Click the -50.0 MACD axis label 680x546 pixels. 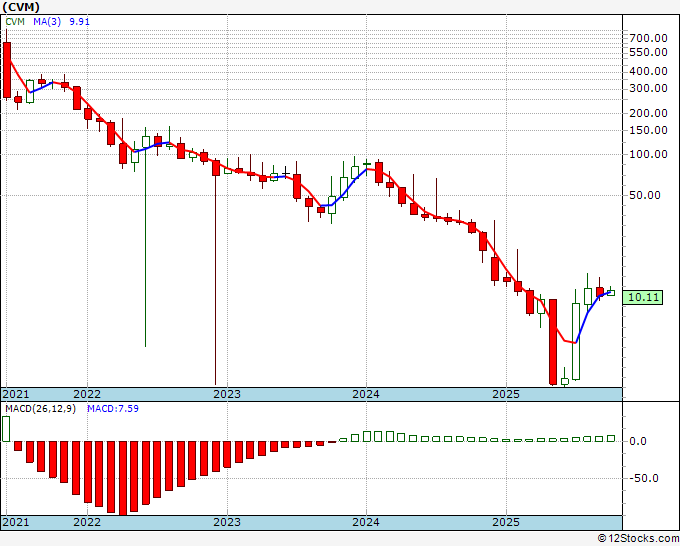click(644, 479)
